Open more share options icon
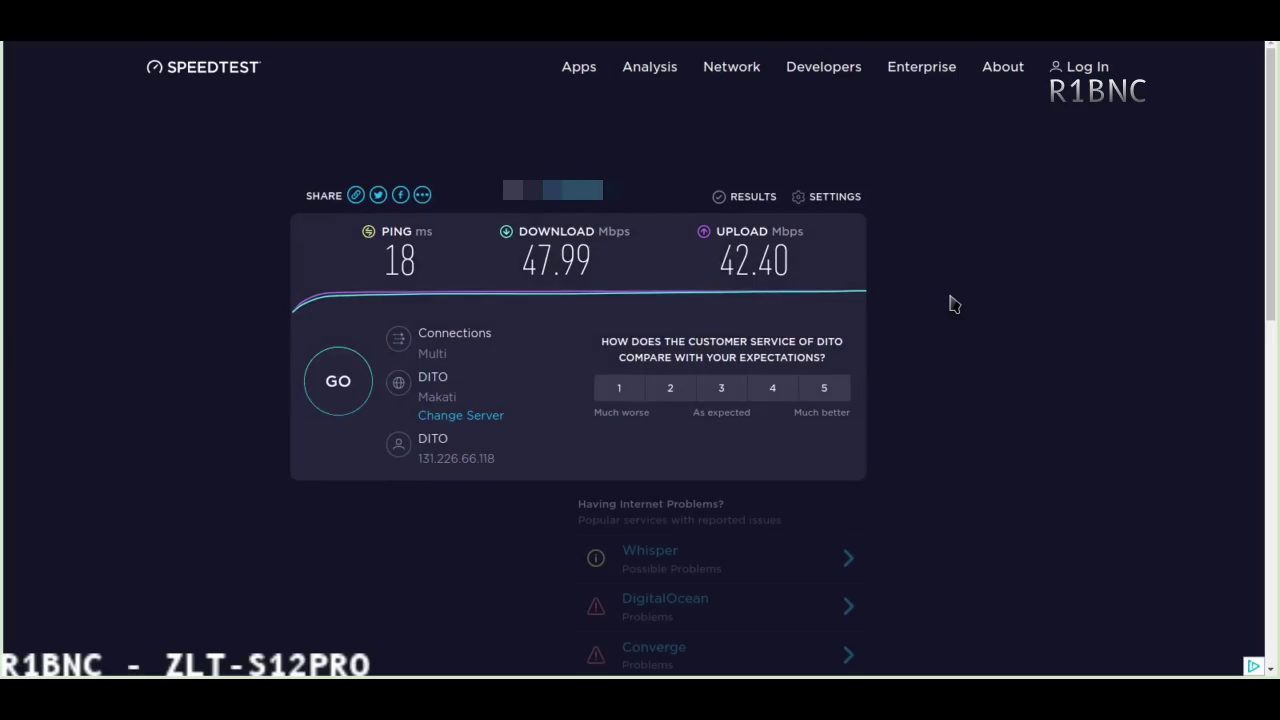The width and height of the screenshot is (1280, 720). point(422,195)
